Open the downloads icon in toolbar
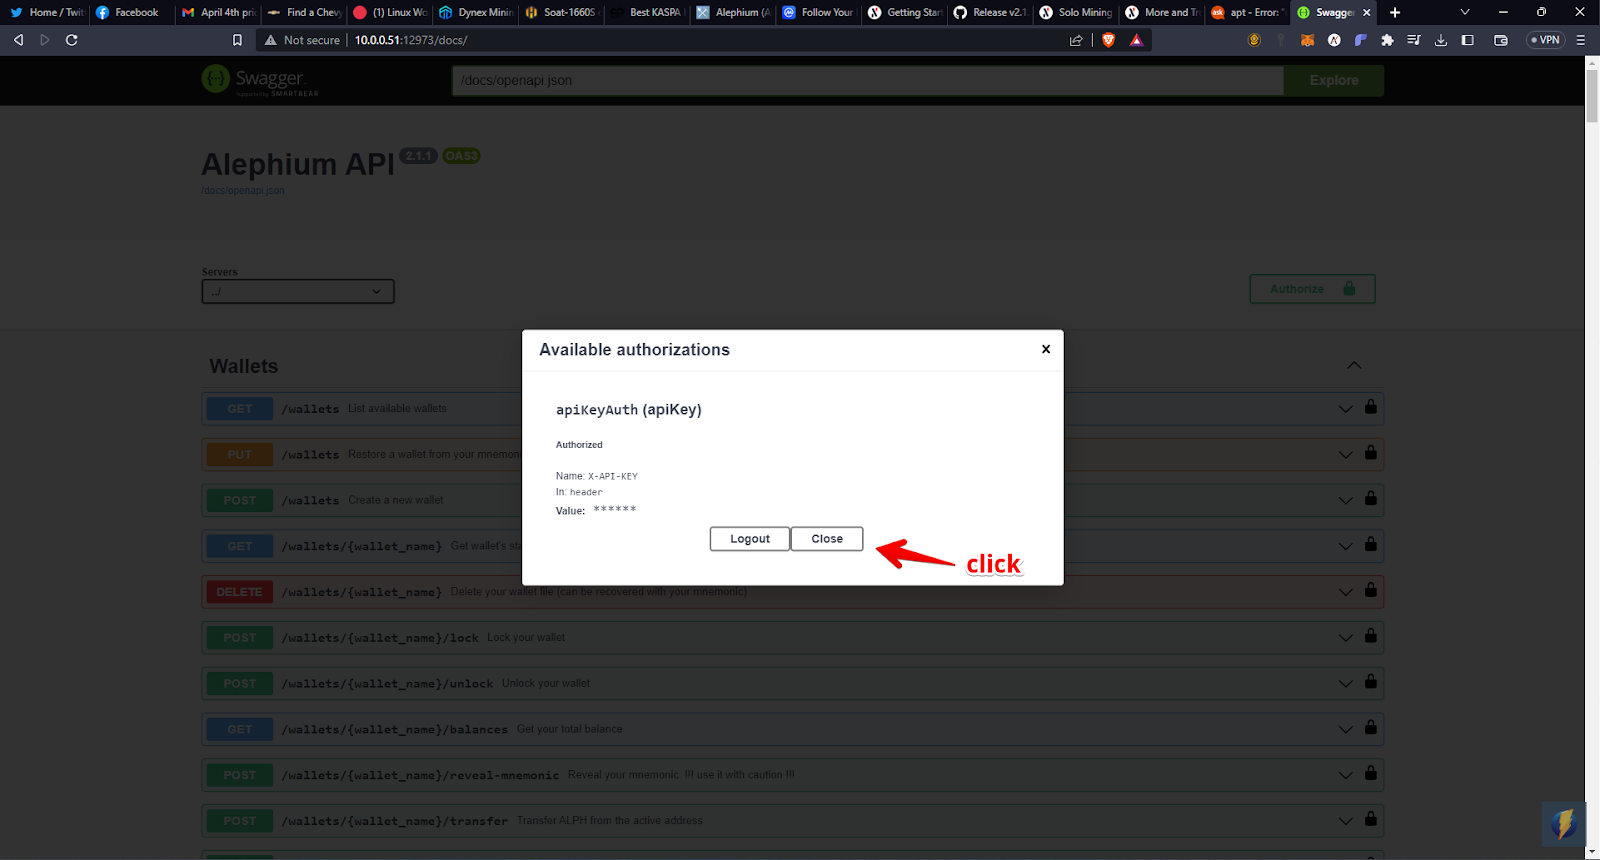 1441,40
